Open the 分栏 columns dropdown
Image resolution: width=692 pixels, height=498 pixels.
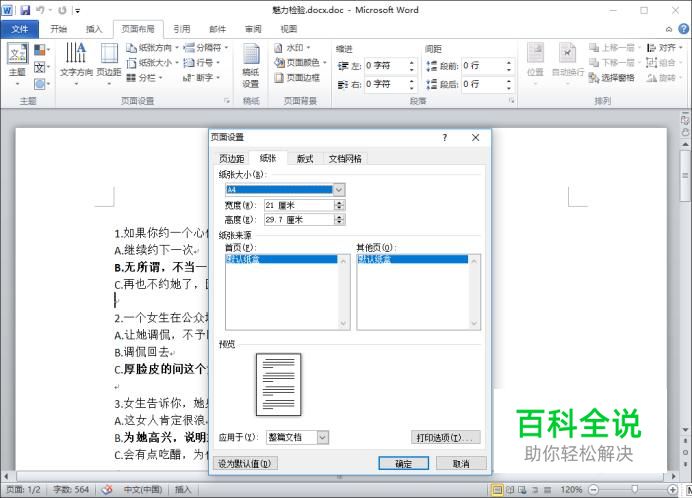pos(145,78)
